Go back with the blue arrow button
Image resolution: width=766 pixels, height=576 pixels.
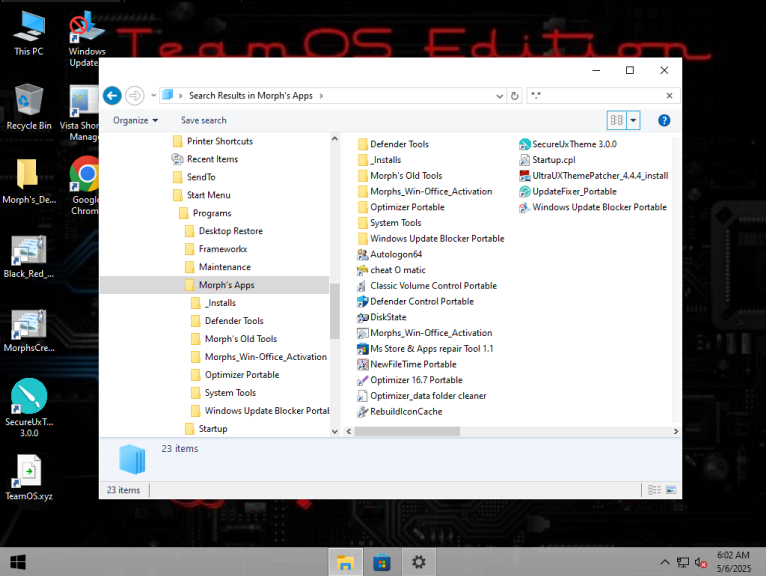112,95
